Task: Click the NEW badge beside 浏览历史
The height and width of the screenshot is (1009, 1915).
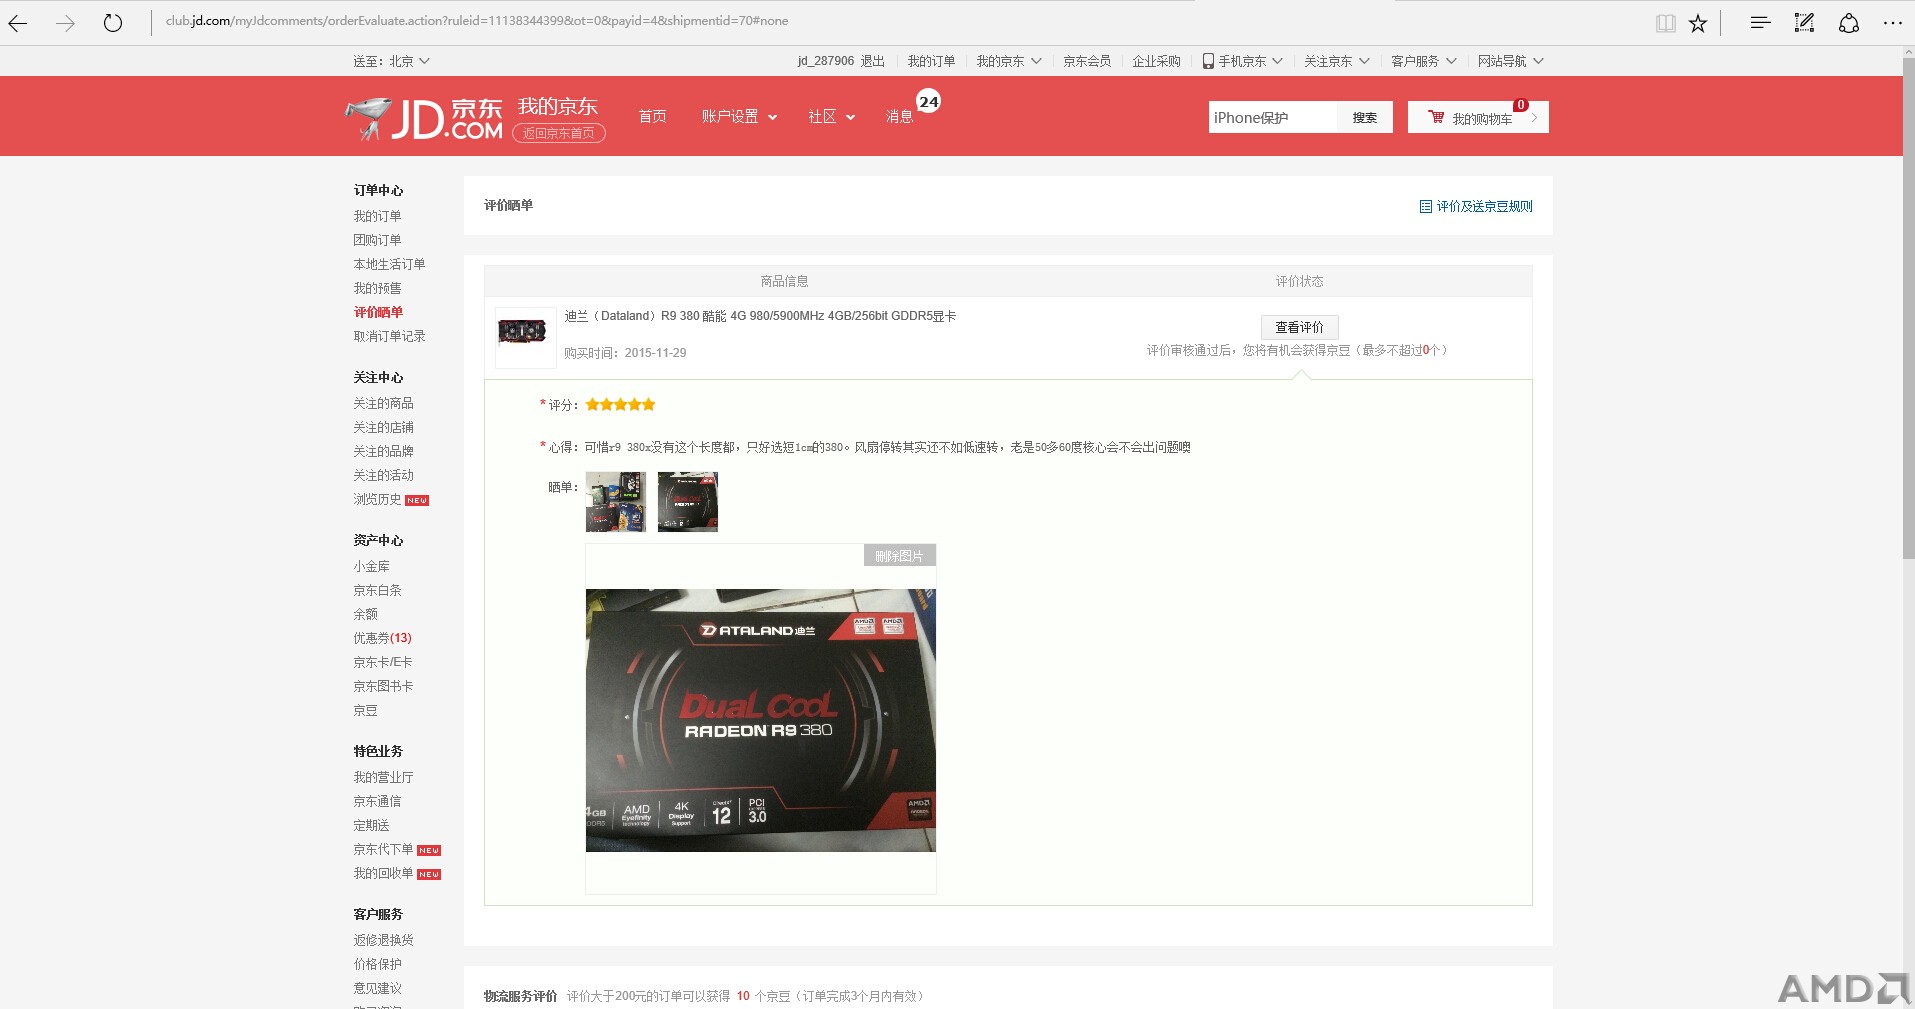Action: coord(417,500)
